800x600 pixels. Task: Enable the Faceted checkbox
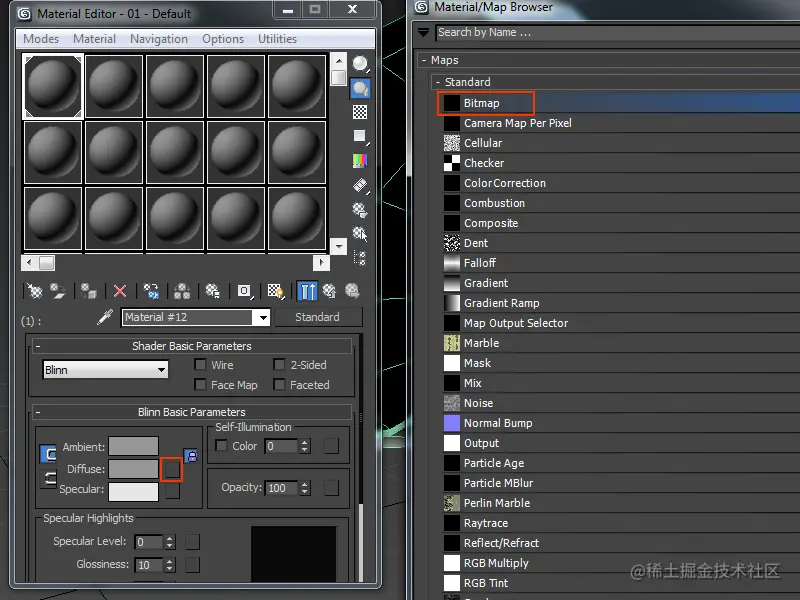pyautogui.click(x=279, y=384)
